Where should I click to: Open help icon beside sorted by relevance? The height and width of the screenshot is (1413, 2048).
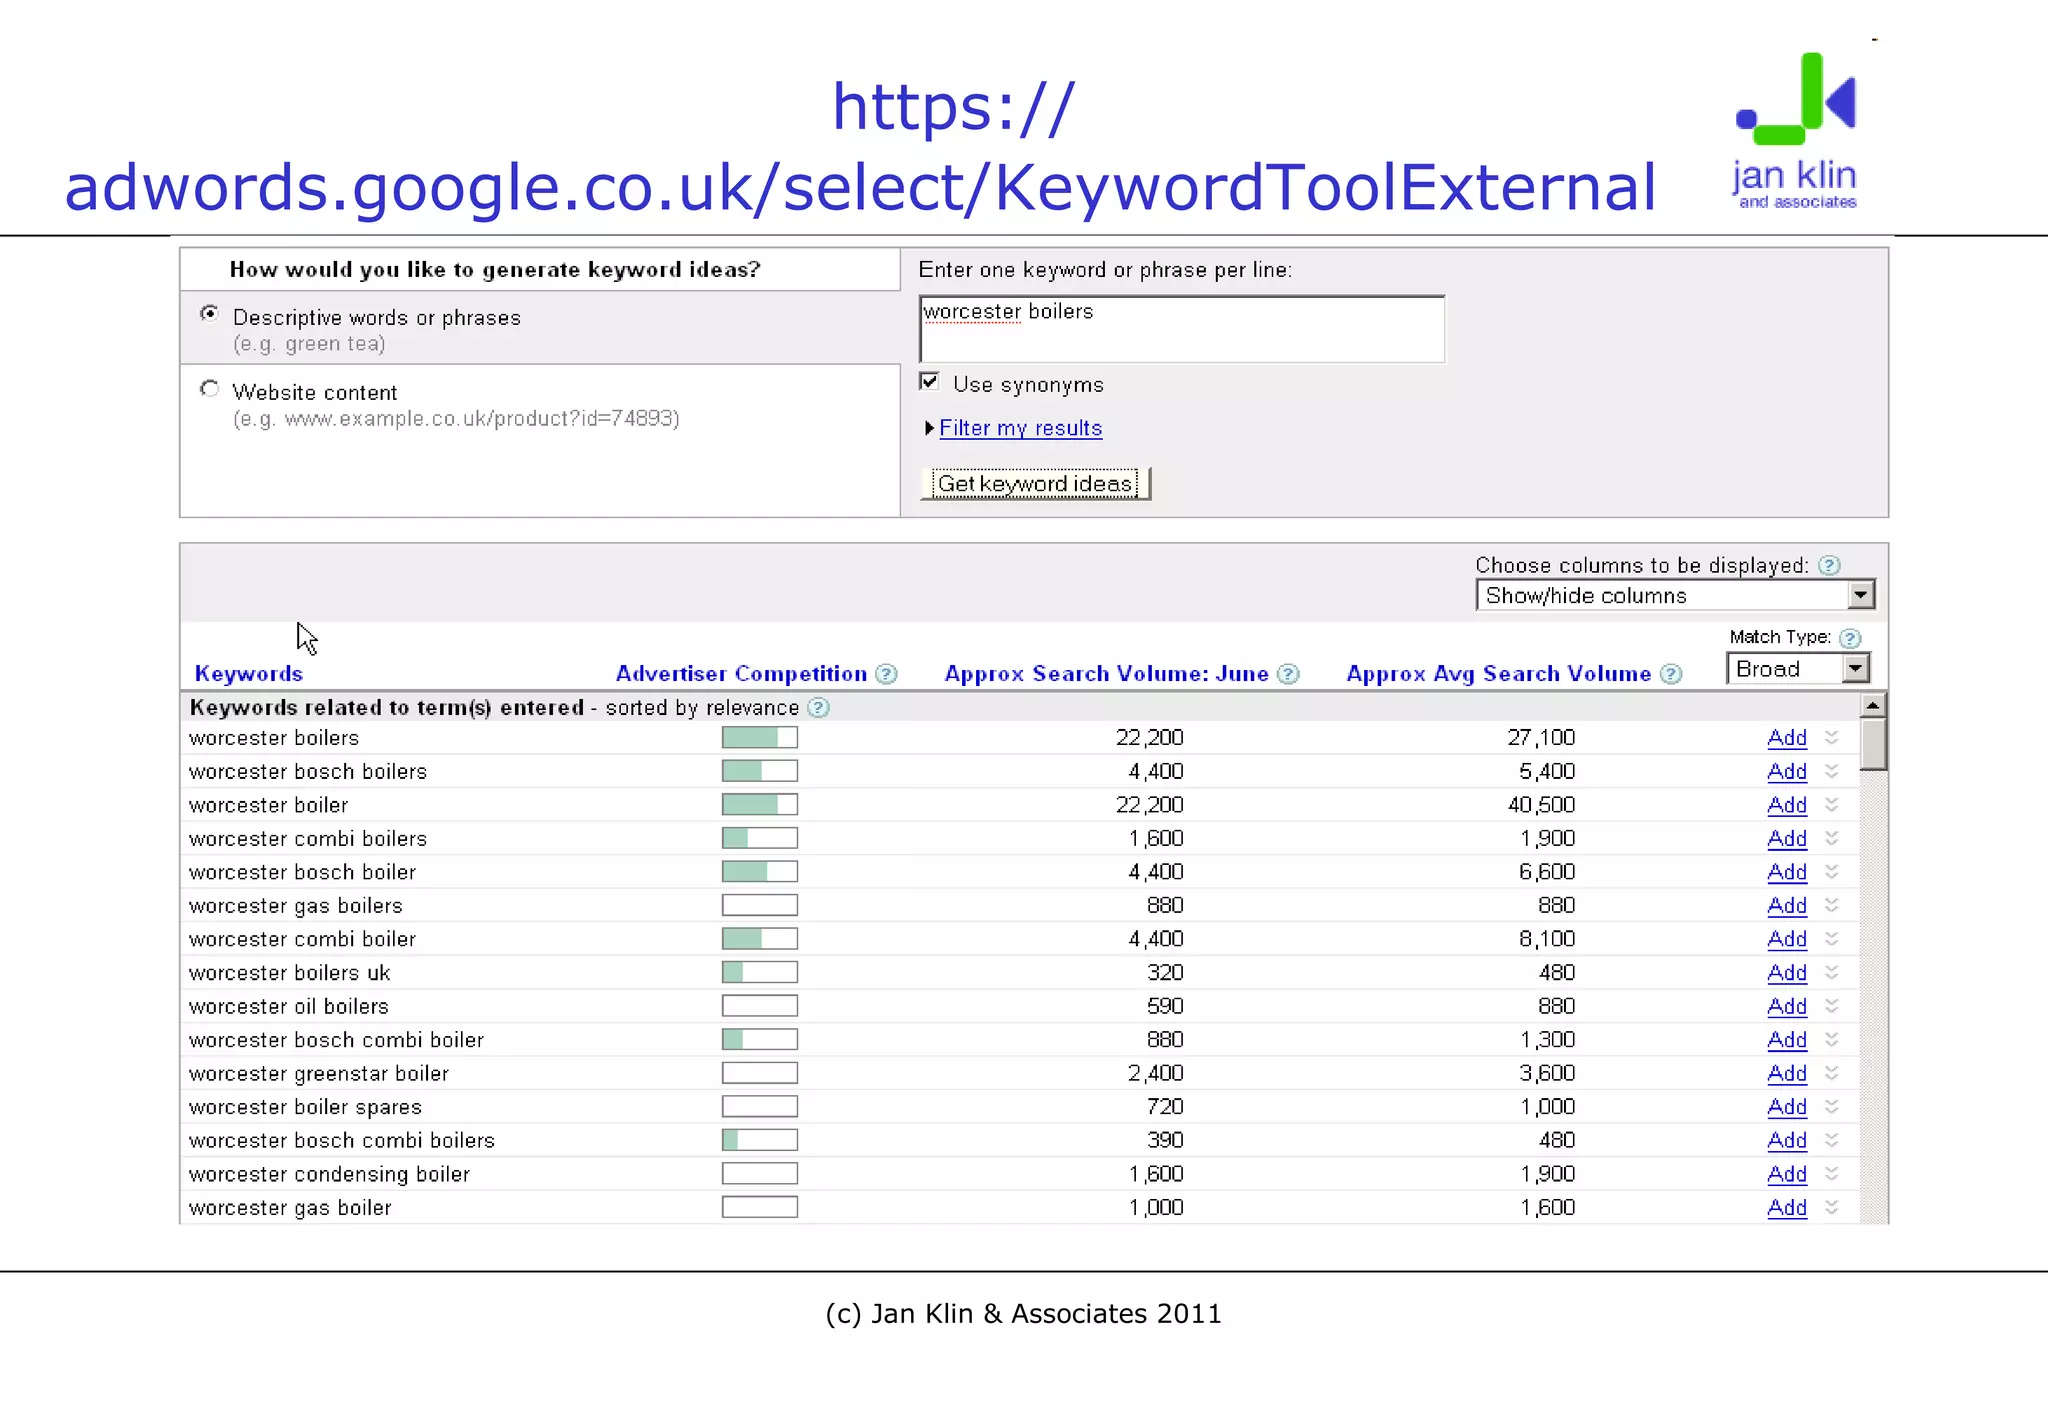click(818, 708)
